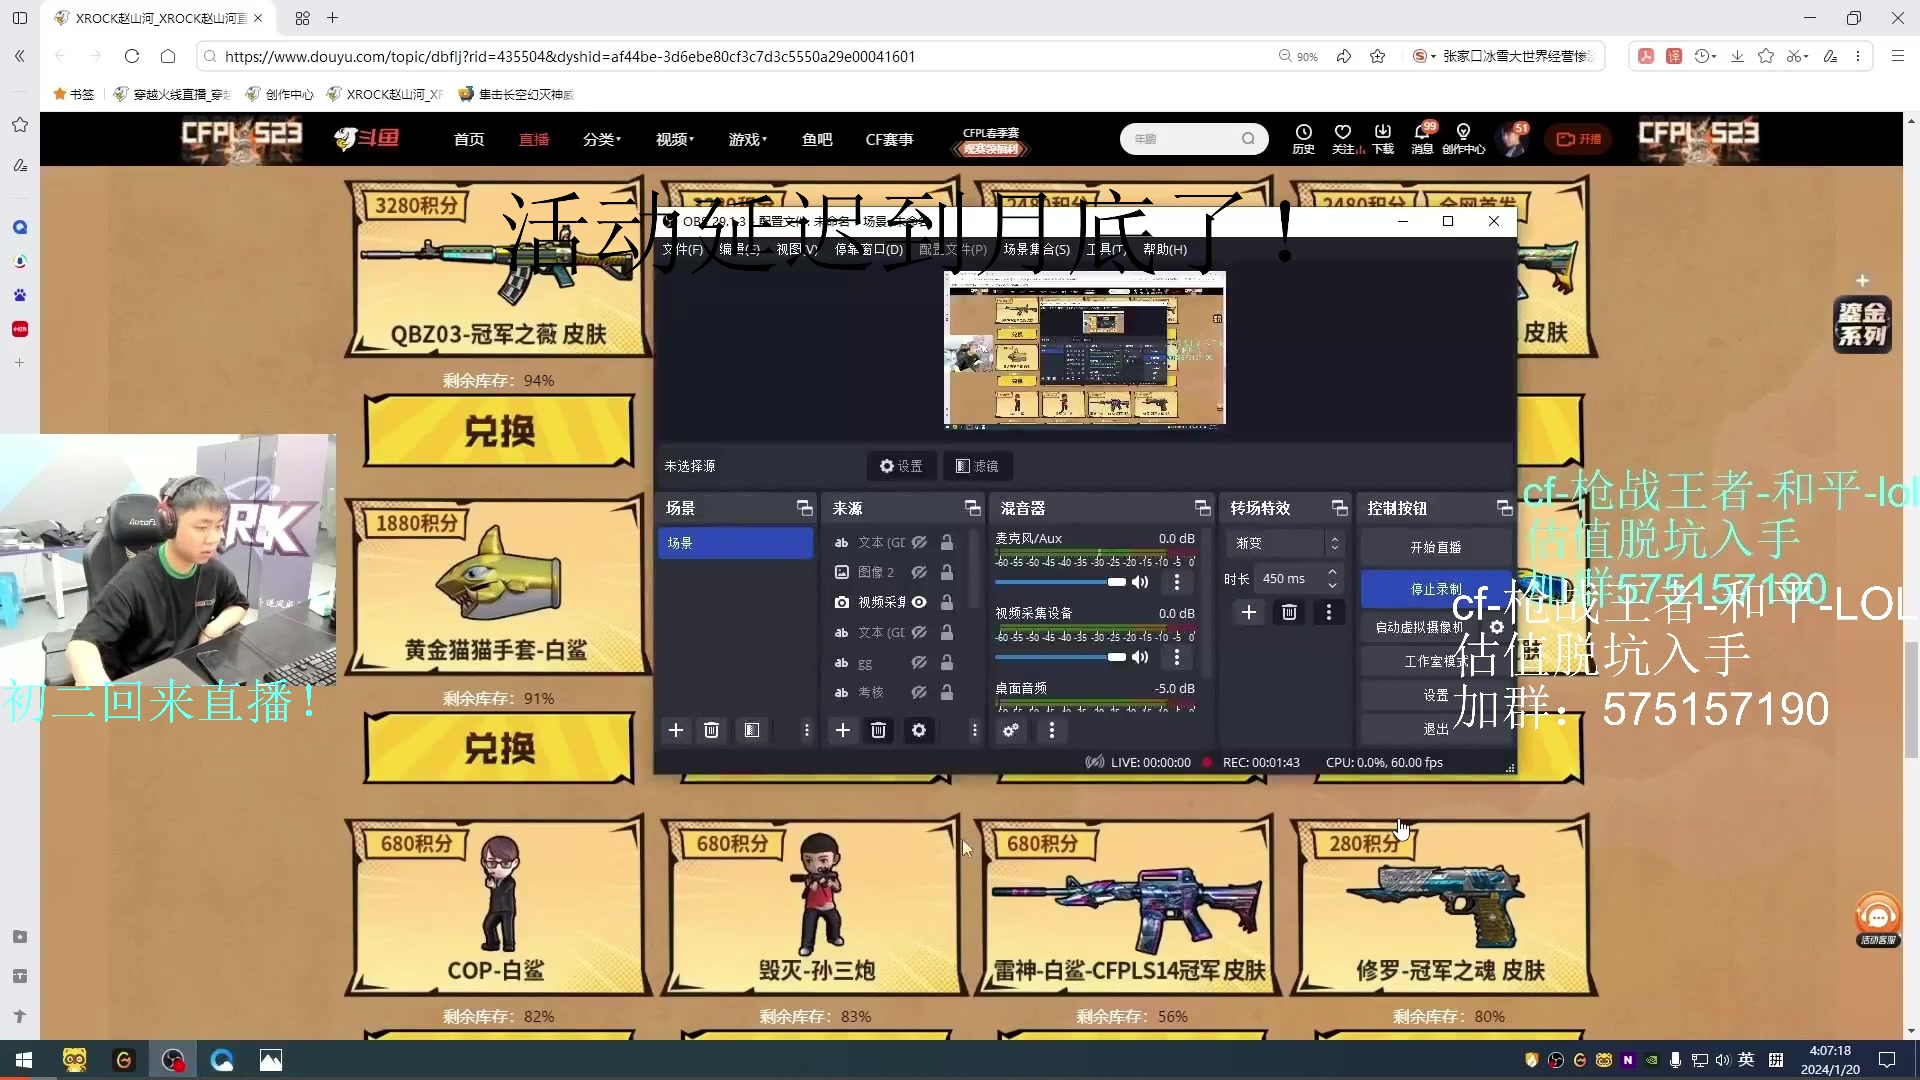Mute 麦克风/Aux speaker icon
This screenshot has width=1920, height=1080.
(x=1140, y=582)
